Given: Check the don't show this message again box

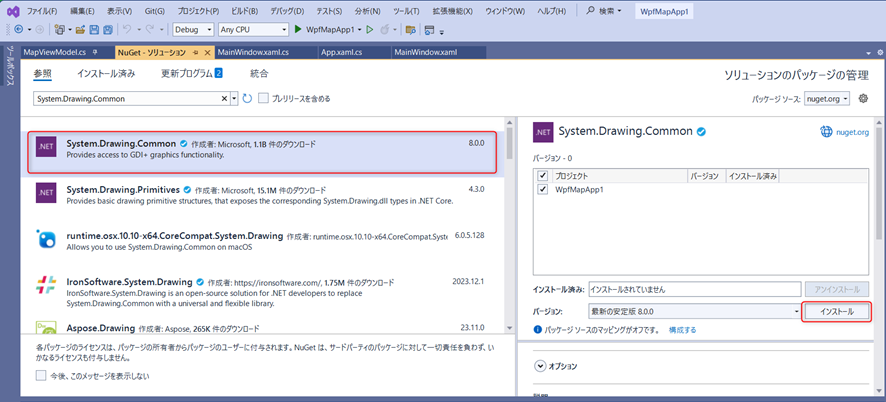Looking at the screenshot, I should coord(40,375).
